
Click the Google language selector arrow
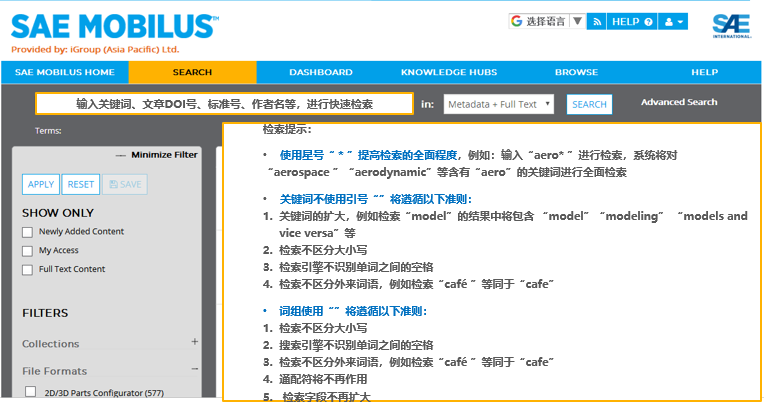tap(577, 21)
